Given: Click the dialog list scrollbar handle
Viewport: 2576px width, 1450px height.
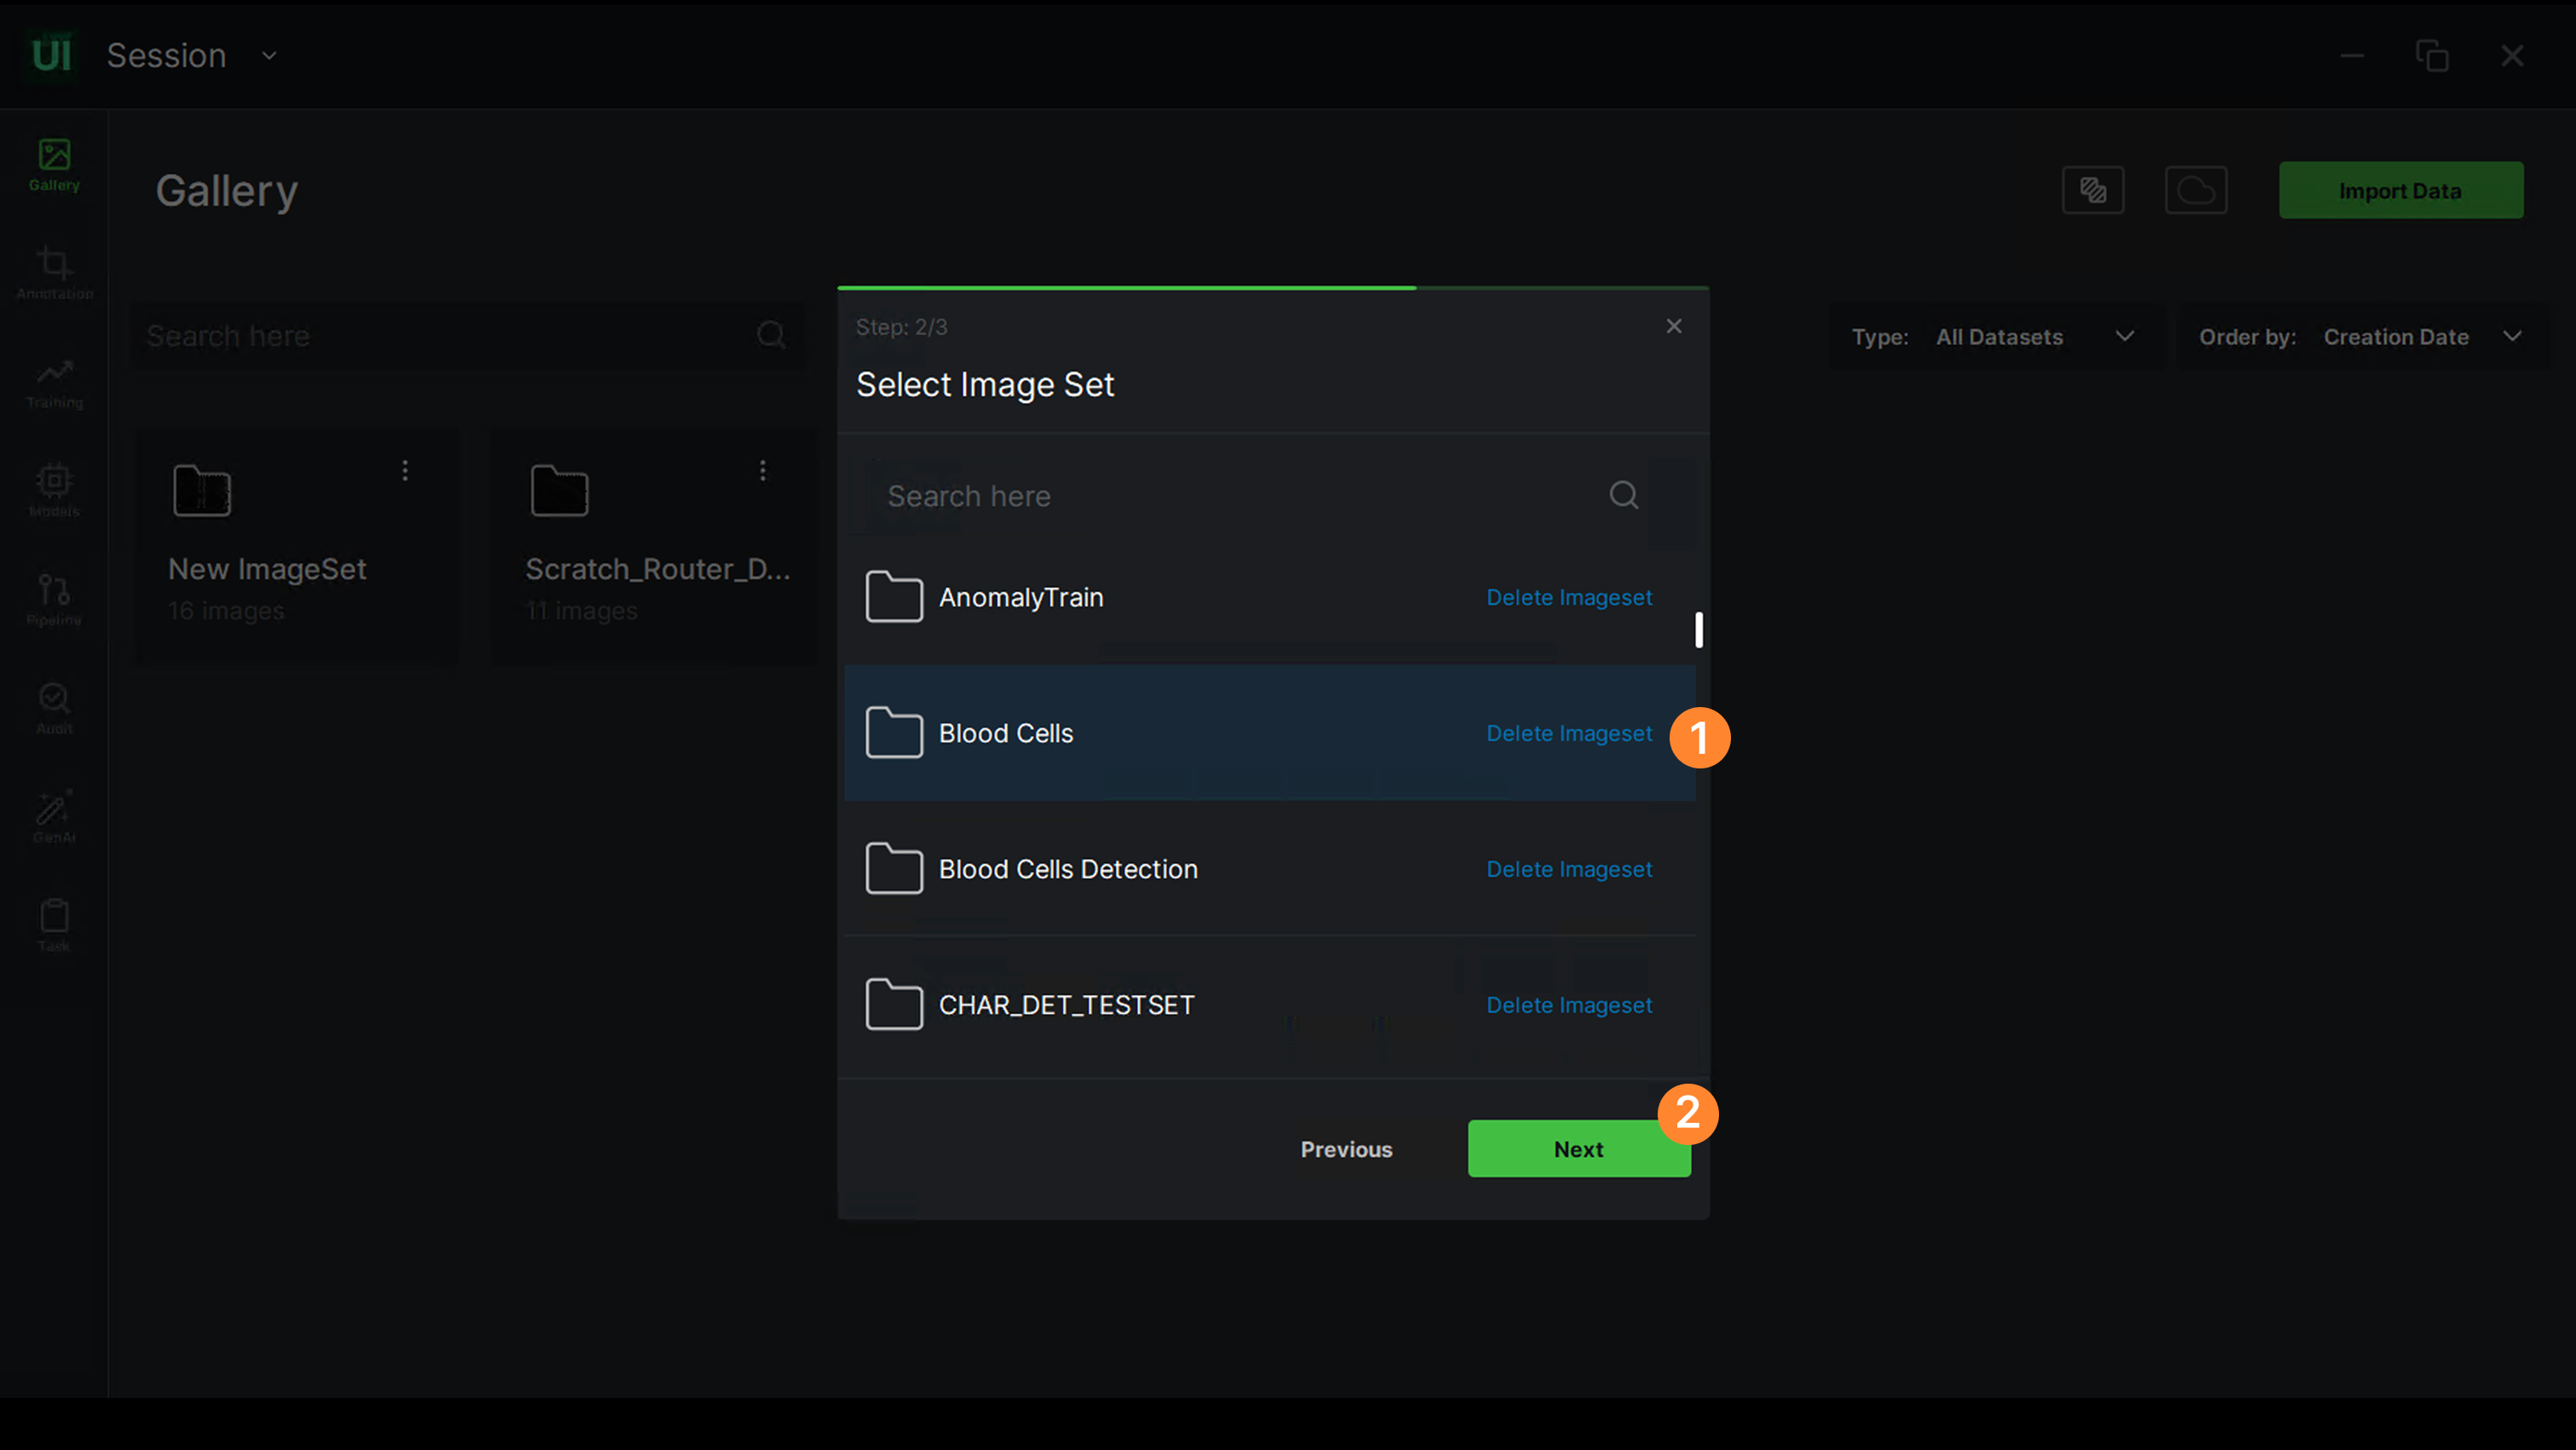Looking at the screenshot, I should (1698, 630).
